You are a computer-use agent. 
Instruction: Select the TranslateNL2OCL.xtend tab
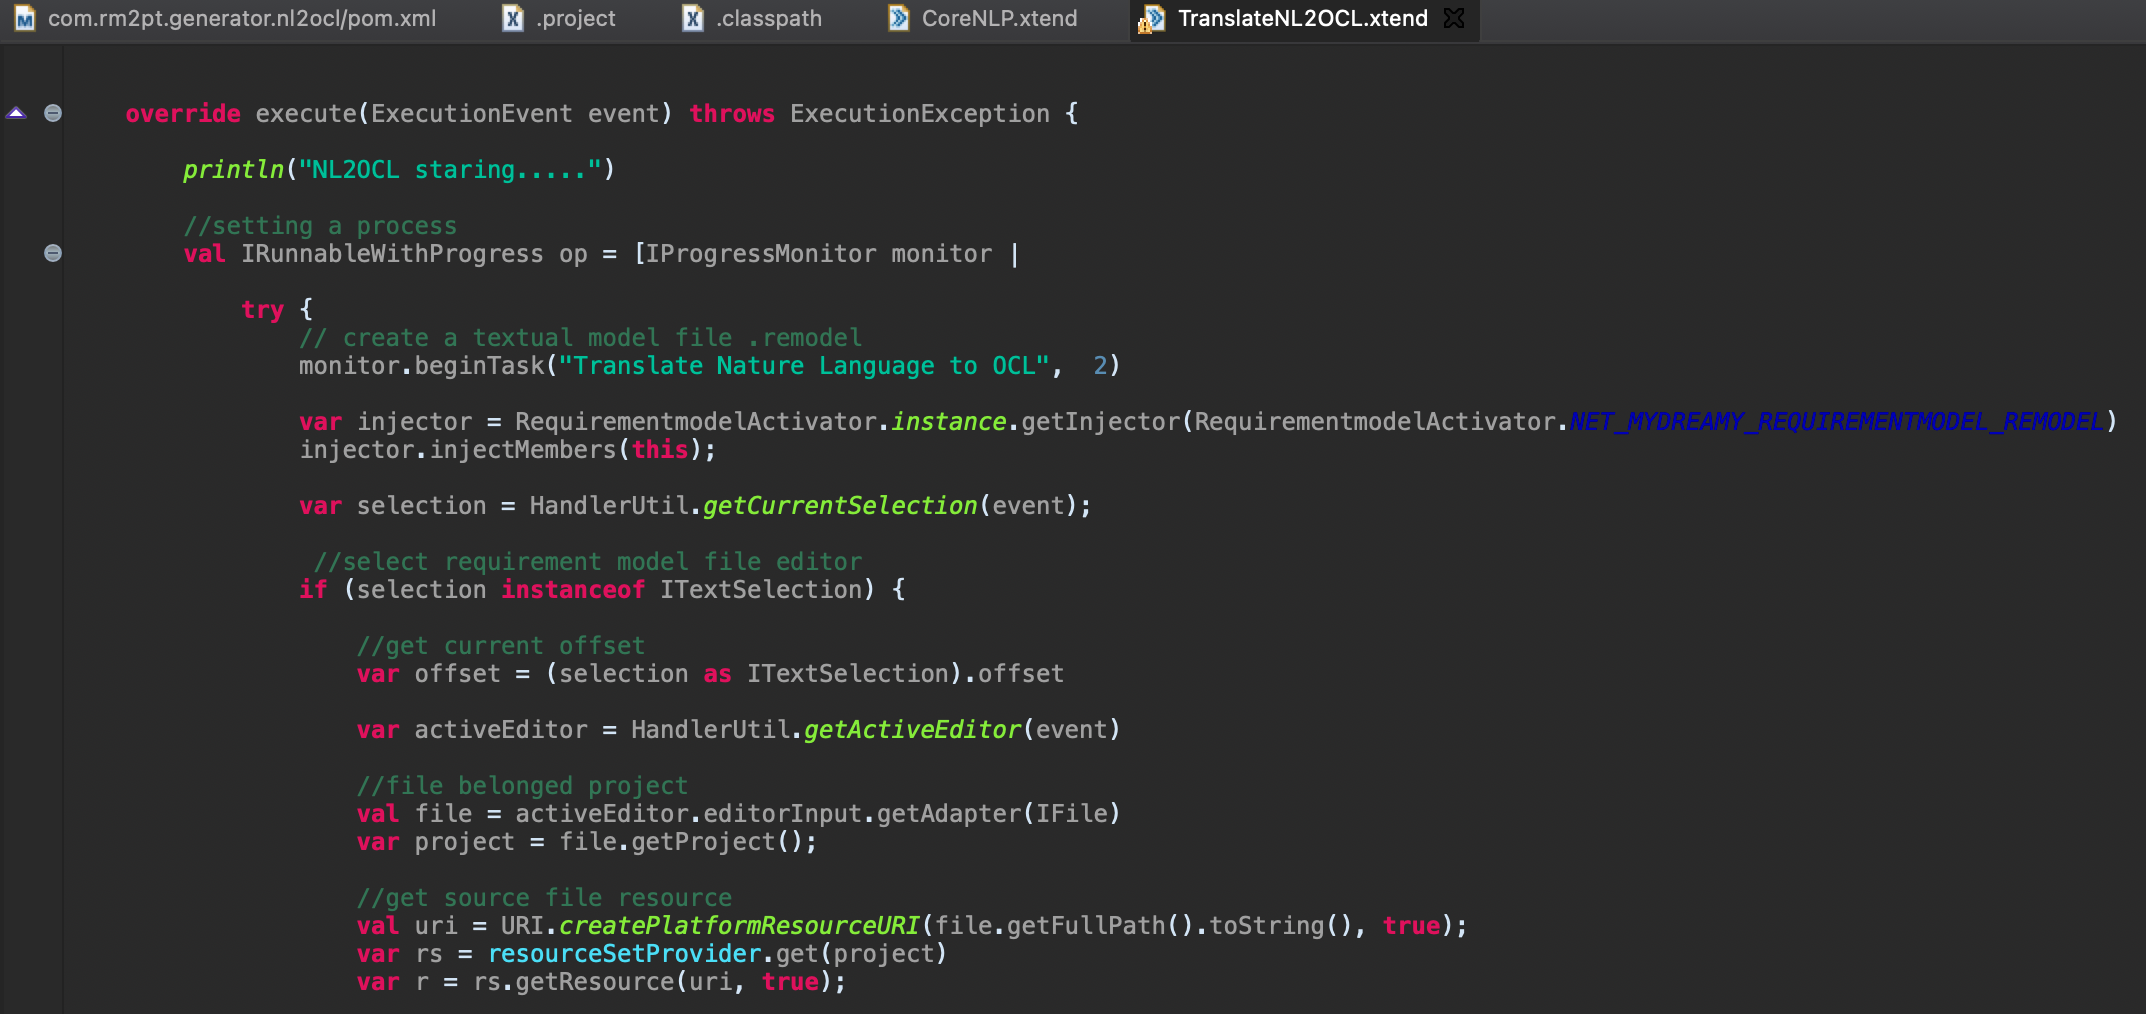(1302, 18)
